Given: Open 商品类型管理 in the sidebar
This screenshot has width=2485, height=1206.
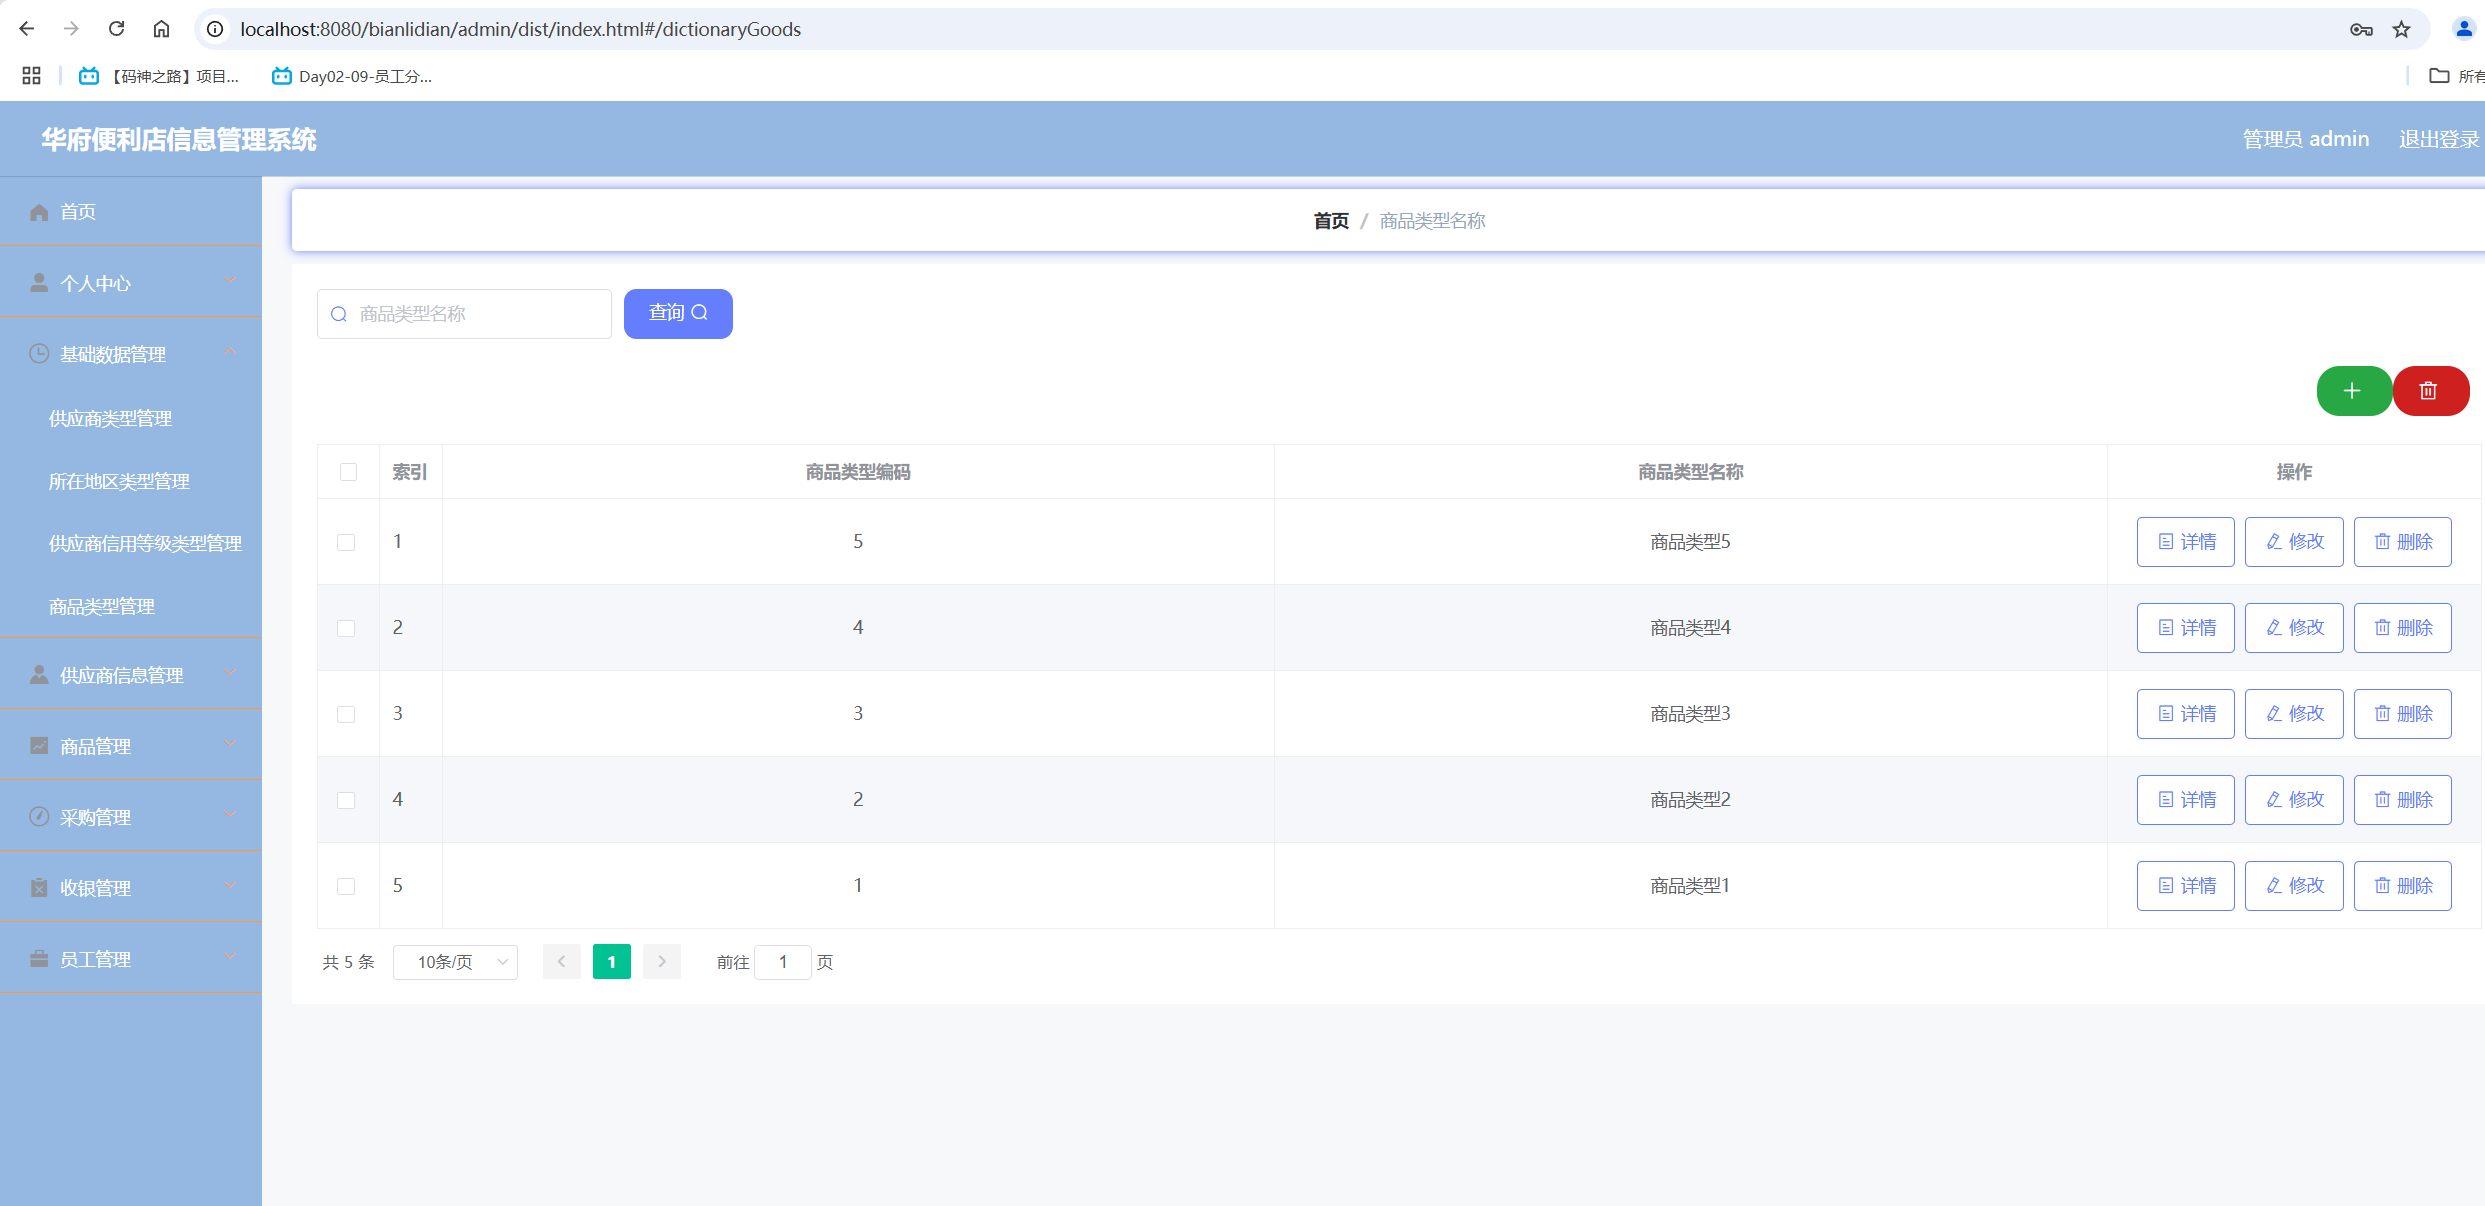Looking at the screenshot, I should [x=102, y=607].
